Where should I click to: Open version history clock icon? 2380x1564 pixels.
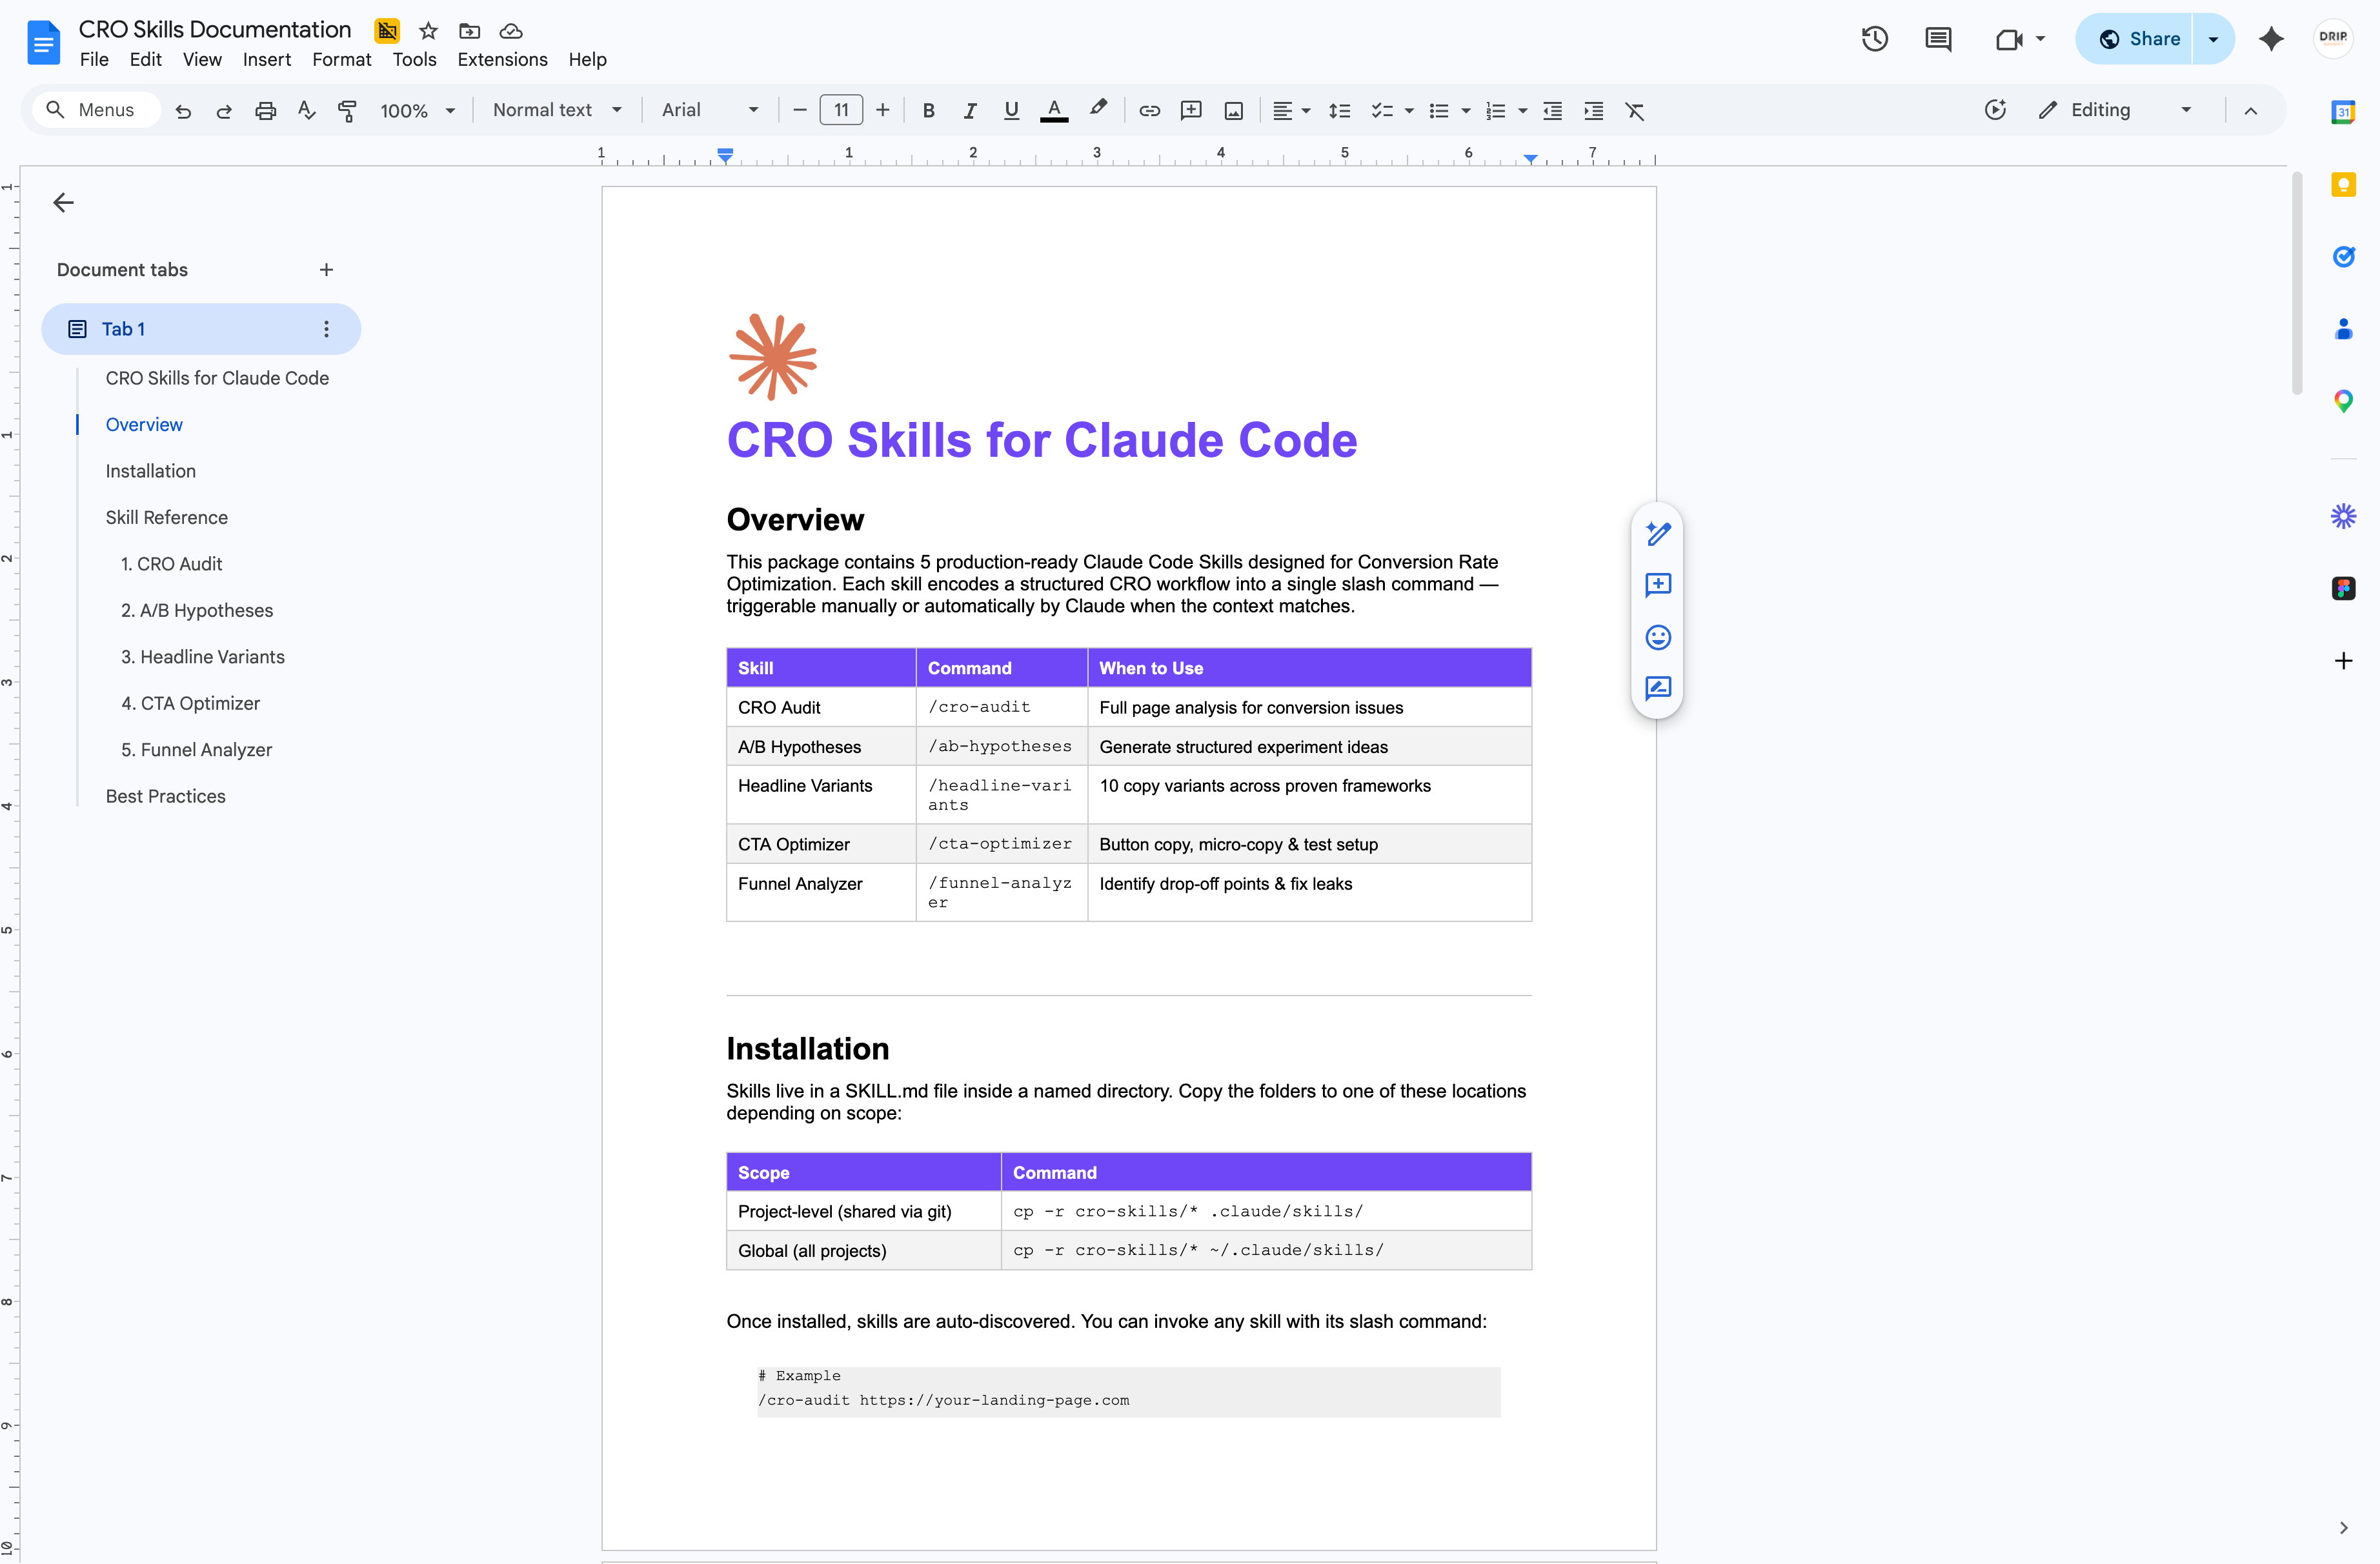coord(1875,39)
